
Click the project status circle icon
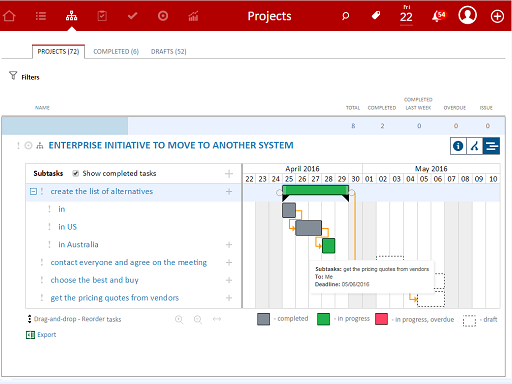29,146
